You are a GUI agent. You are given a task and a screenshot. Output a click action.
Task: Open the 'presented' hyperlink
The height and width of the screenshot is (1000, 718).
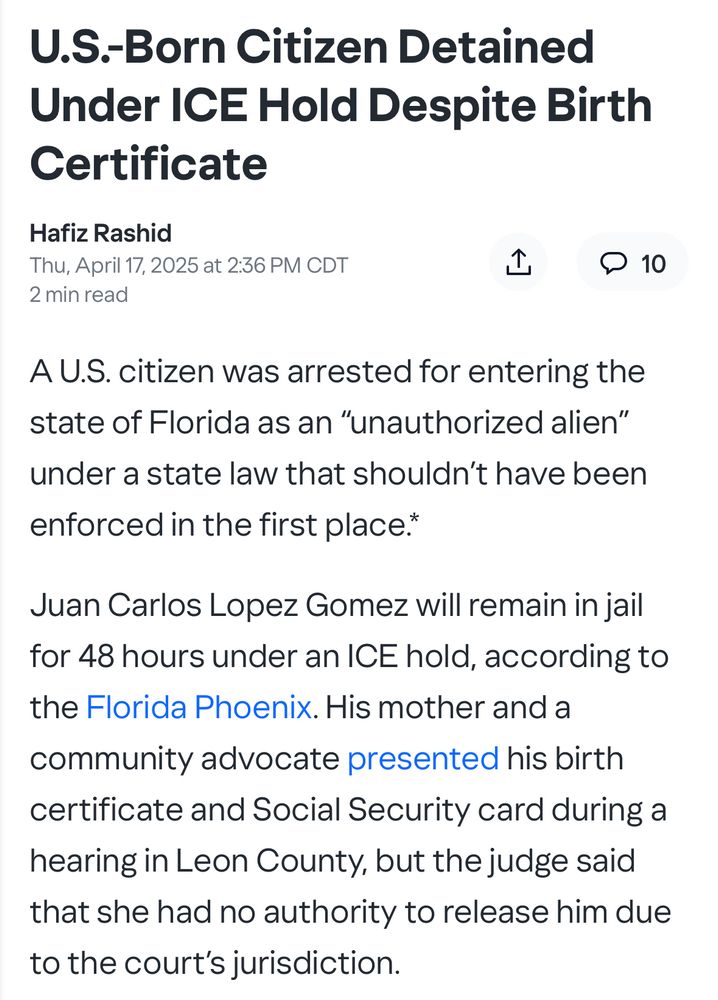(423, 758)
